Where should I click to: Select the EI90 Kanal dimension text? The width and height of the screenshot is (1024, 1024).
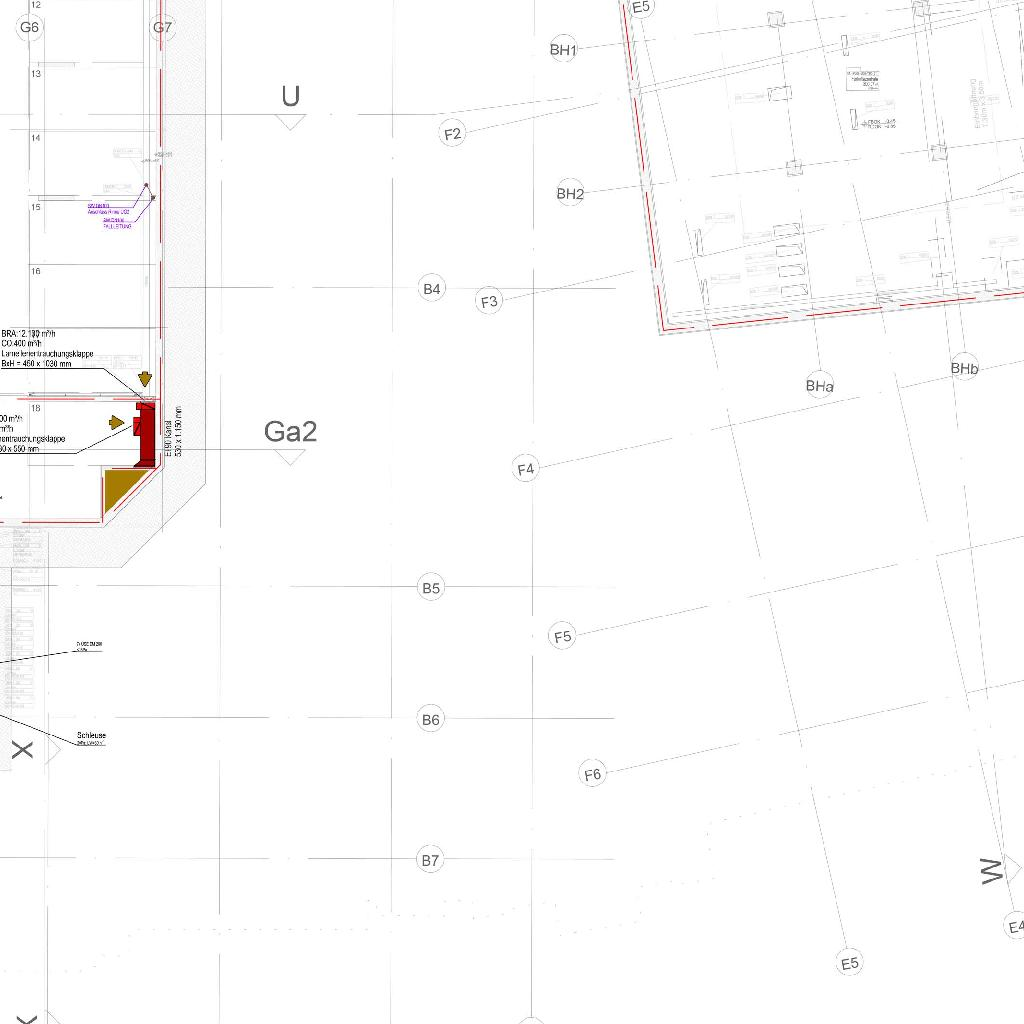(174, 432)
